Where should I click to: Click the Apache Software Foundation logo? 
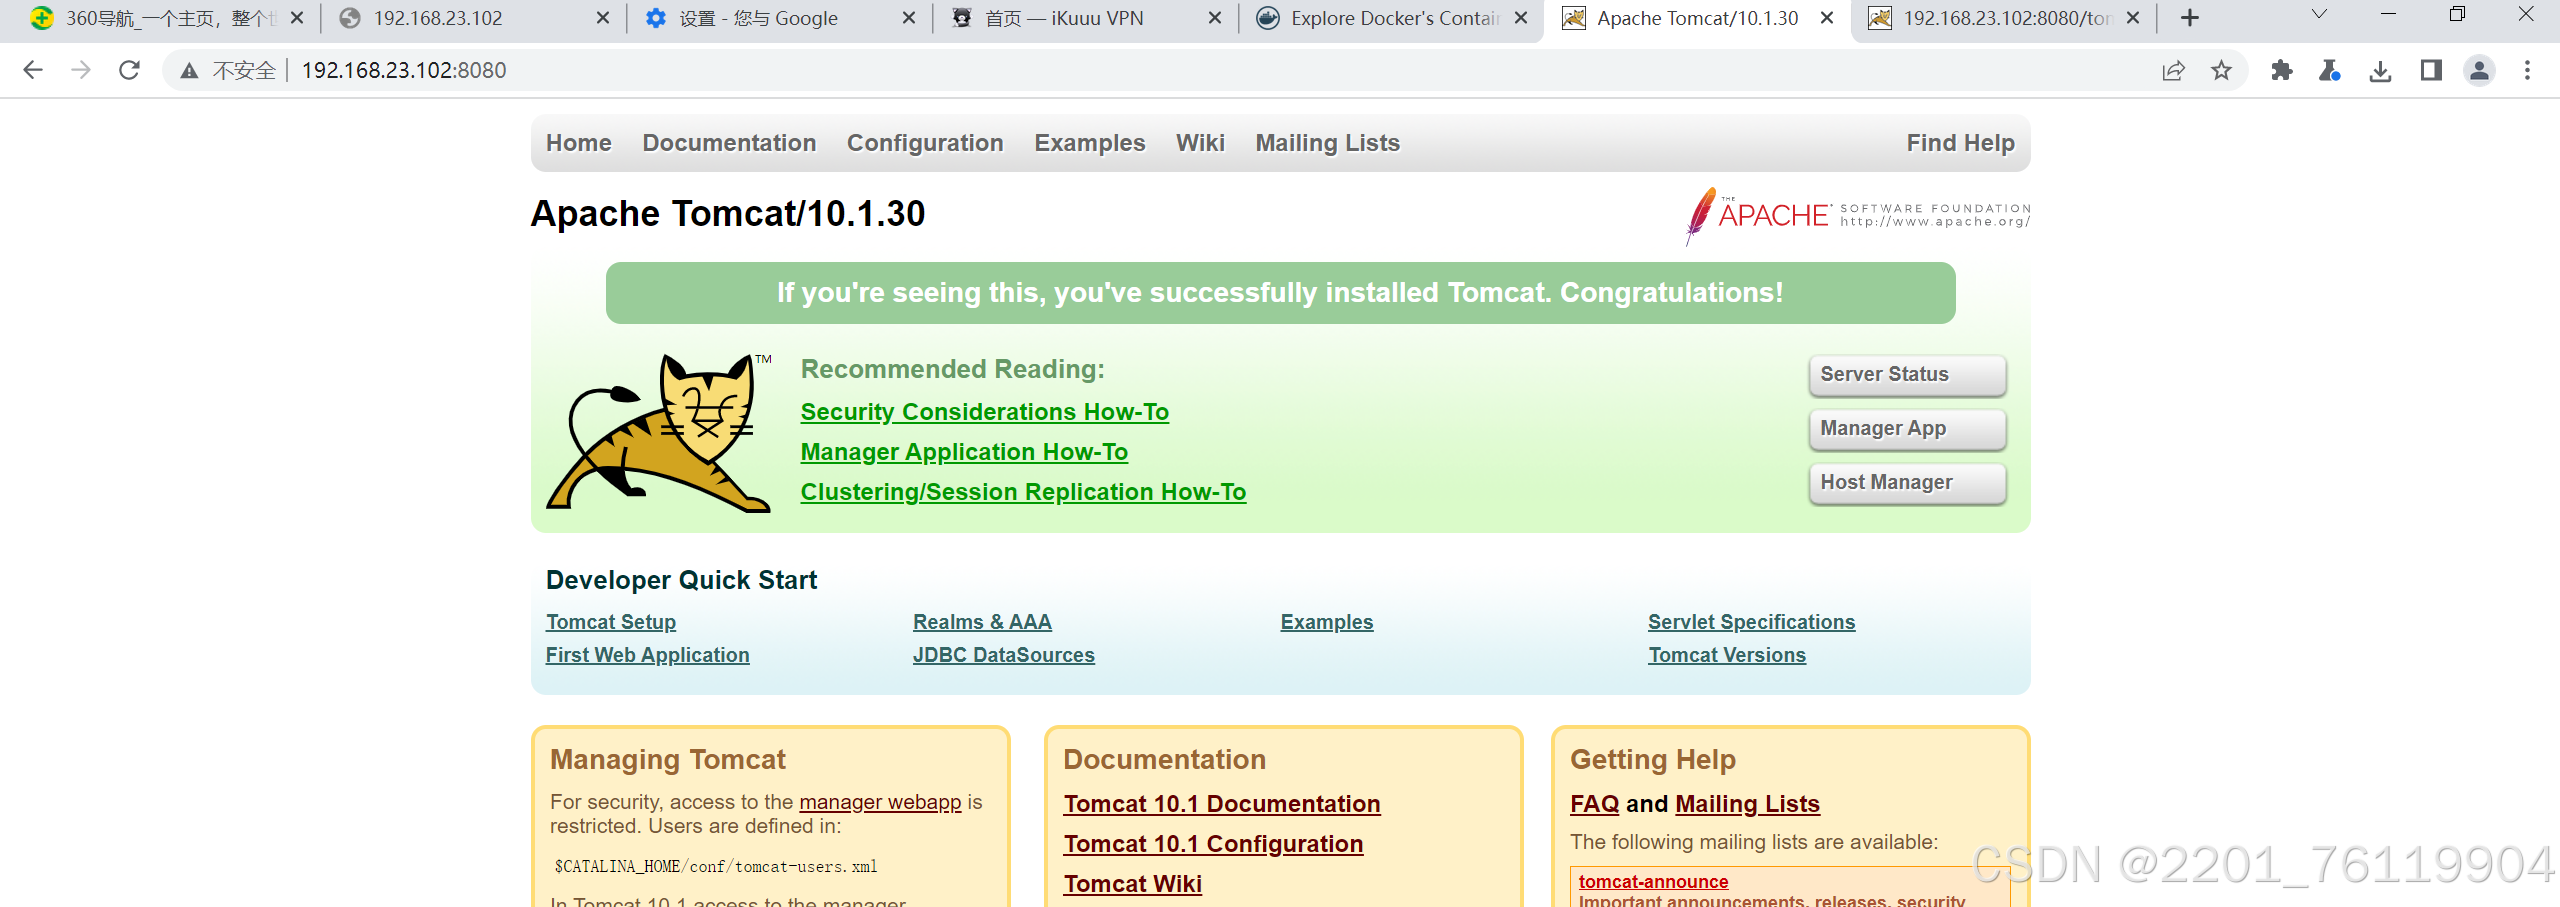point(1858,215)
